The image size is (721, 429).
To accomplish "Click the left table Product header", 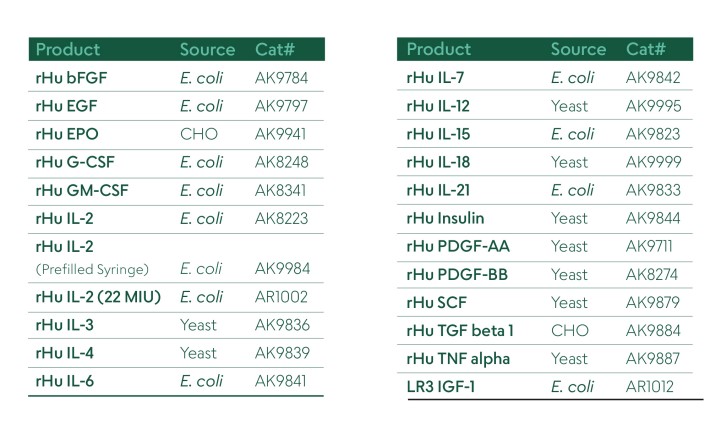I will pyautogui.click(x=67, y=49).
